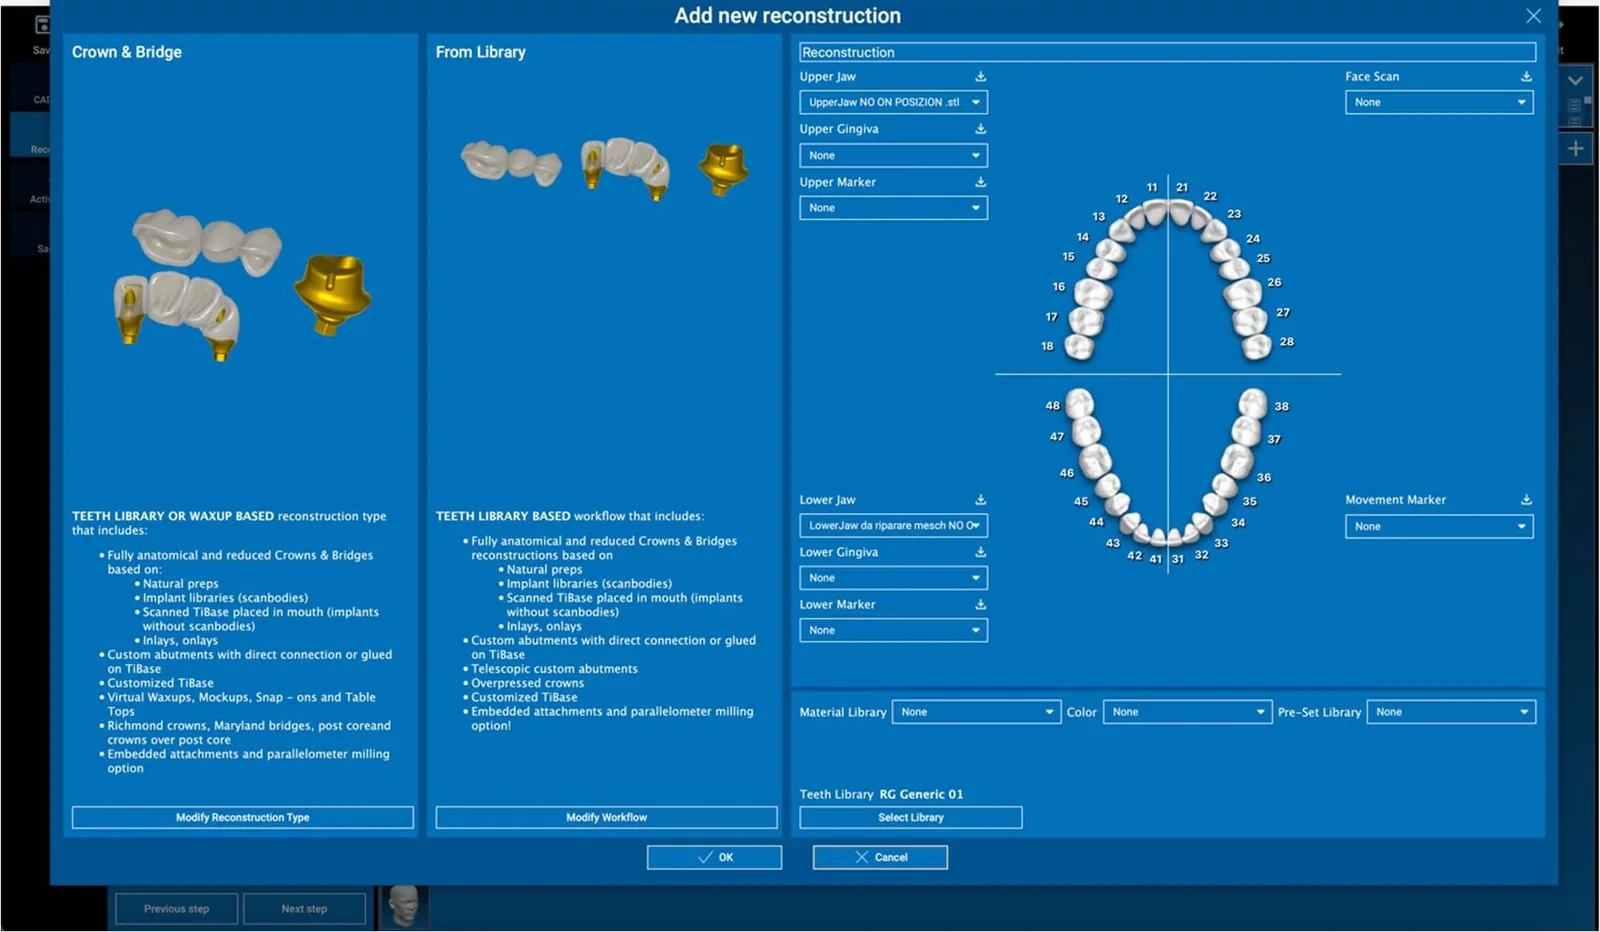
Task: Select tooth 18 on the chart
Action: [x=1078, y=347]
